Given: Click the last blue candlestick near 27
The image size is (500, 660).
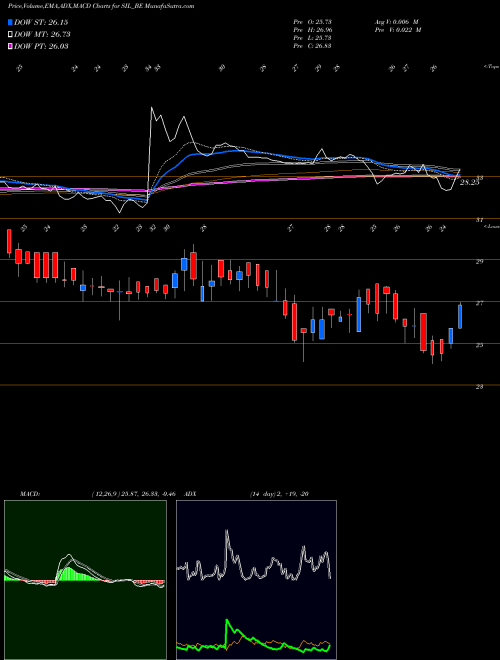Looking at the screenshot, I should 460,316.
